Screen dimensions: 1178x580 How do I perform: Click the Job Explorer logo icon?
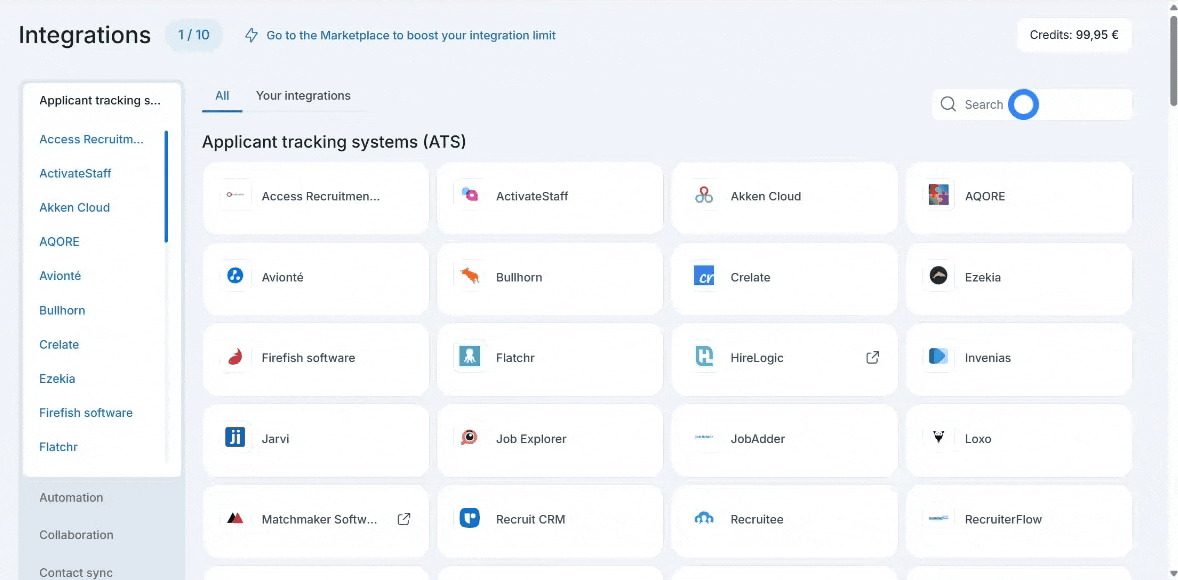(x=470, y=438)
